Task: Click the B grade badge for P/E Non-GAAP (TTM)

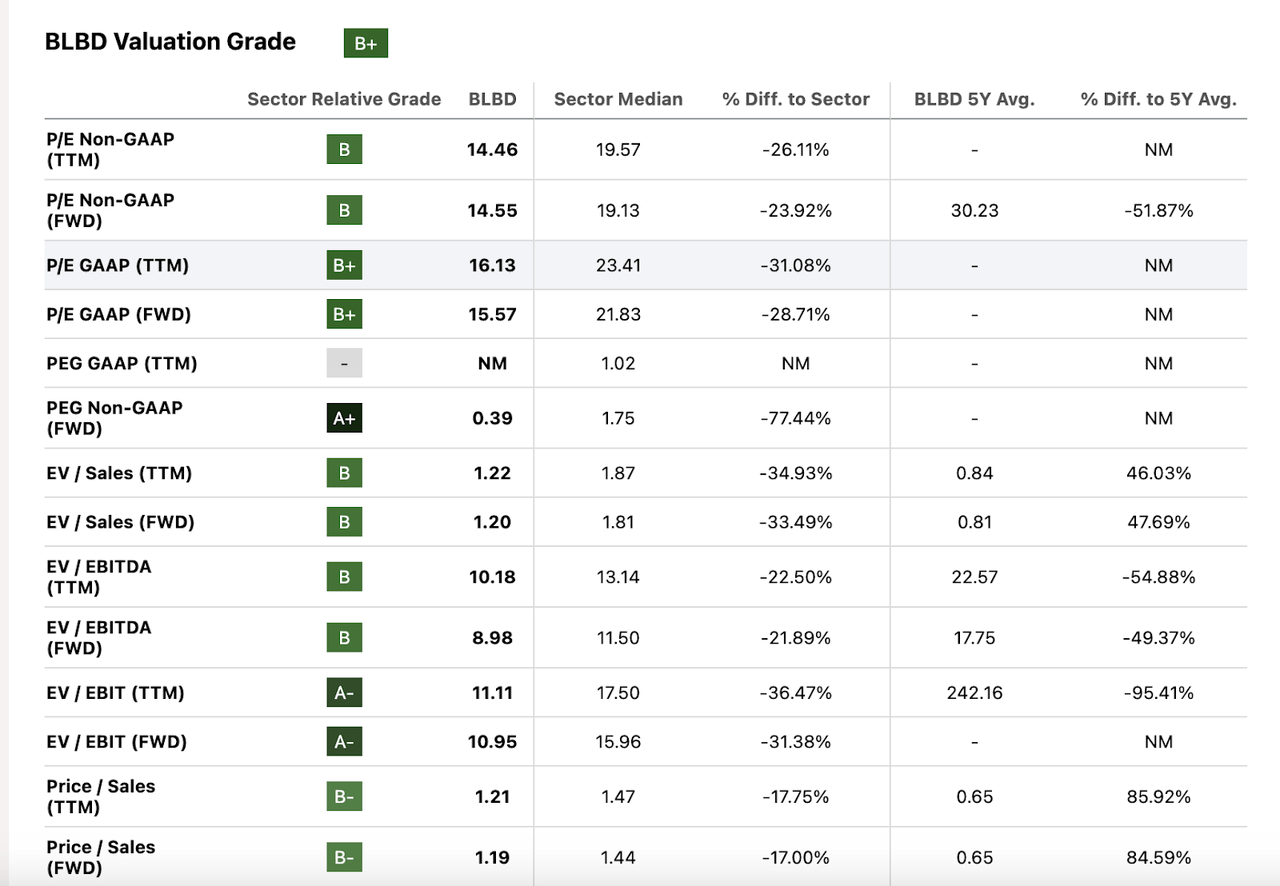Action: (x=344, y=150)
